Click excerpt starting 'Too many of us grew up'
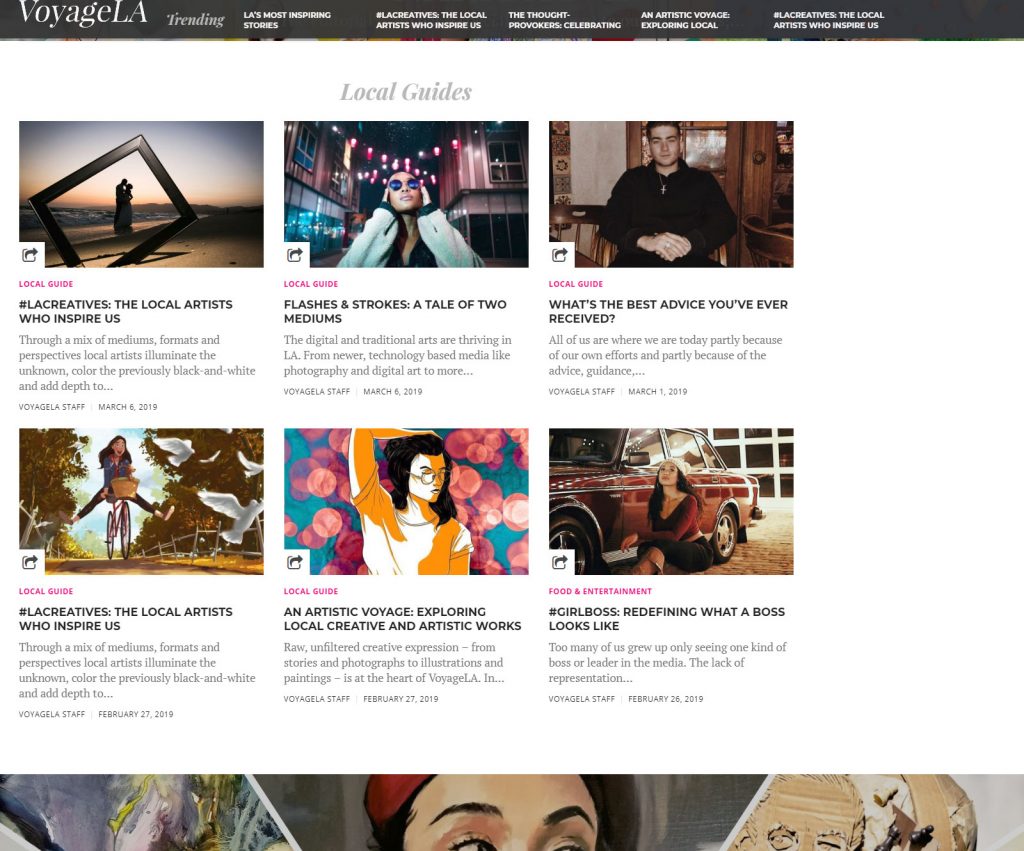The width and height of the screenshot is (1024, 851). (x=667, y=662)
